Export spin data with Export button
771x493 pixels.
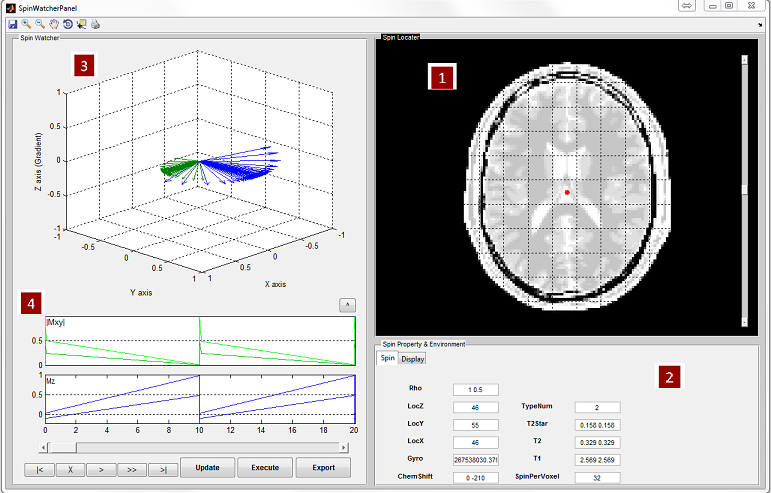point(324,467)
